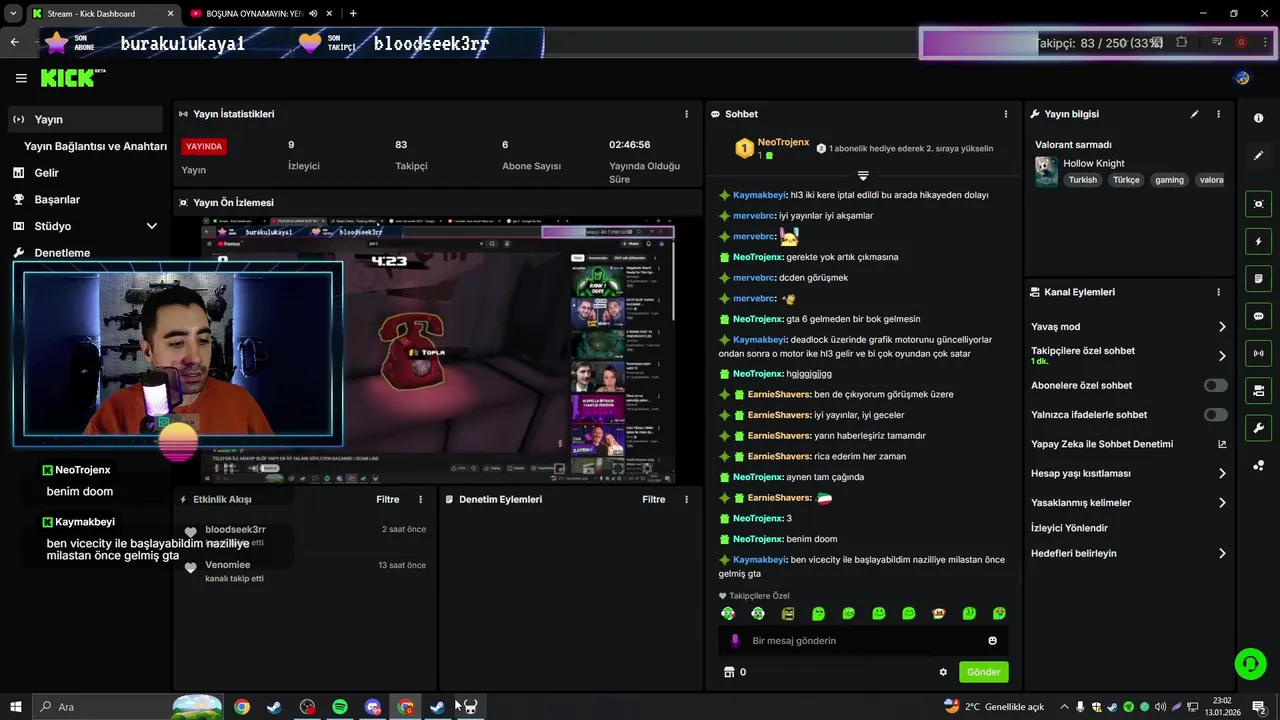Open the hamburger menu beside Kick logo
This screenshot has height=720, width=1280.
click(21, 78)
